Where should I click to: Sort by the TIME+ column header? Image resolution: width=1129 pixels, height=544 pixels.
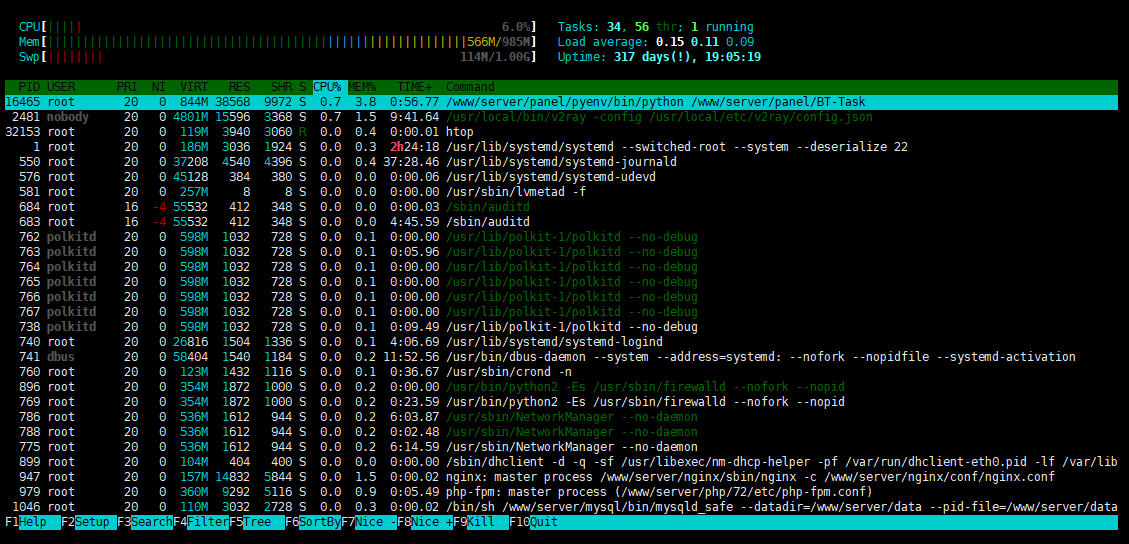(x=414, y=87)
